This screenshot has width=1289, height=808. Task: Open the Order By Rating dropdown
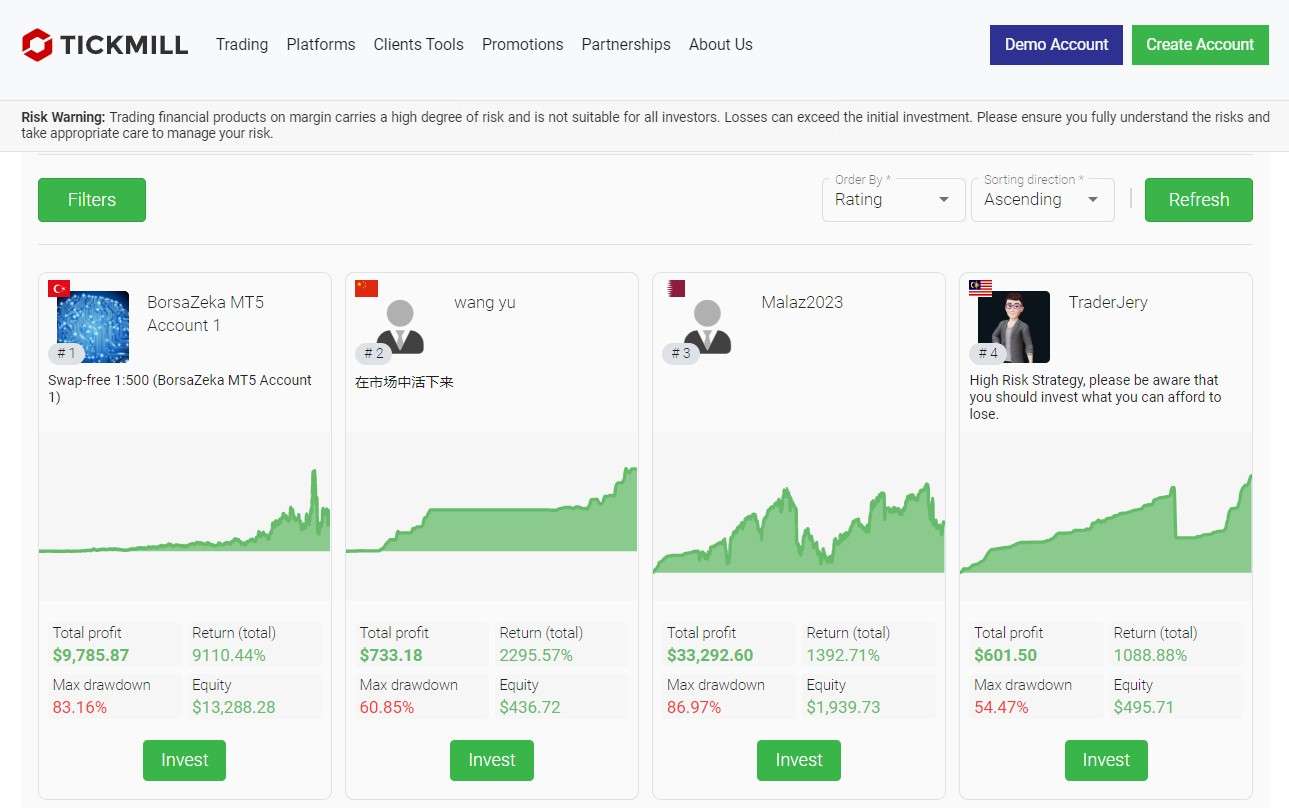pos(893,199)
